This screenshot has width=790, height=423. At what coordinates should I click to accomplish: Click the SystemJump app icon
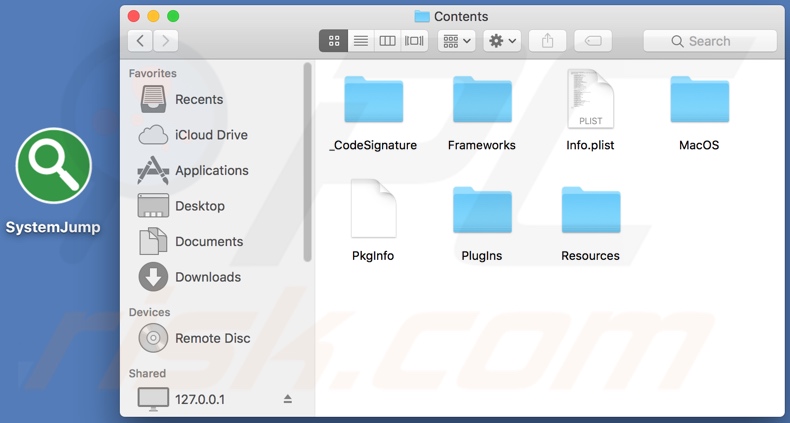(53, 166)
